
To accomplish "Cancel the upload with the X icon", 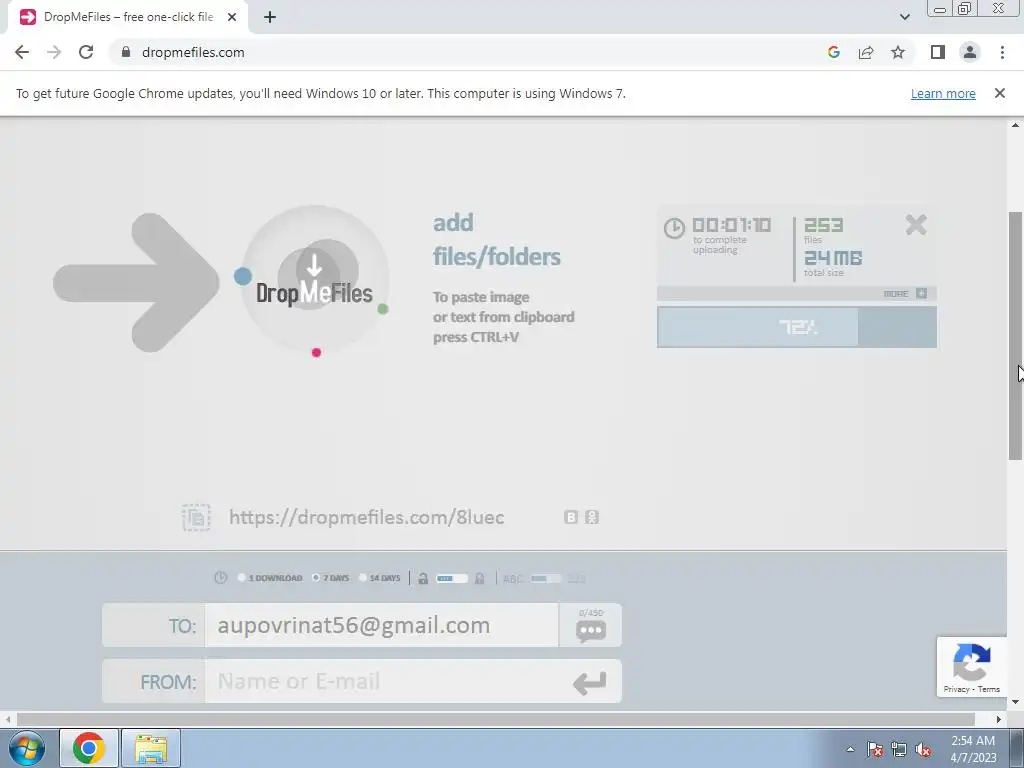I will click(x=916, y=225).
